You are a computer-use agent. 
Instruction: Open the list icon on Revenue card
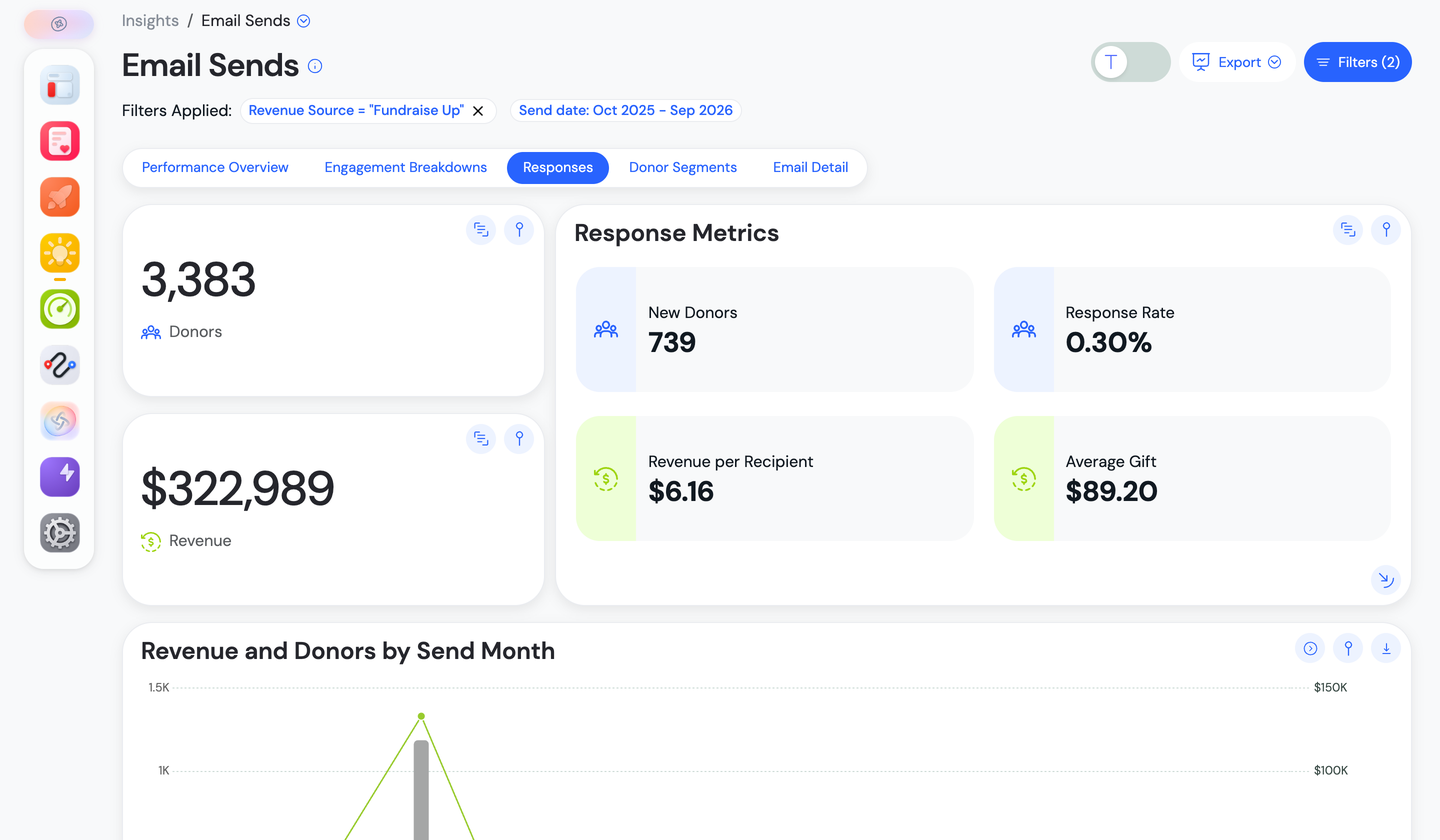[x=481, y=438]
